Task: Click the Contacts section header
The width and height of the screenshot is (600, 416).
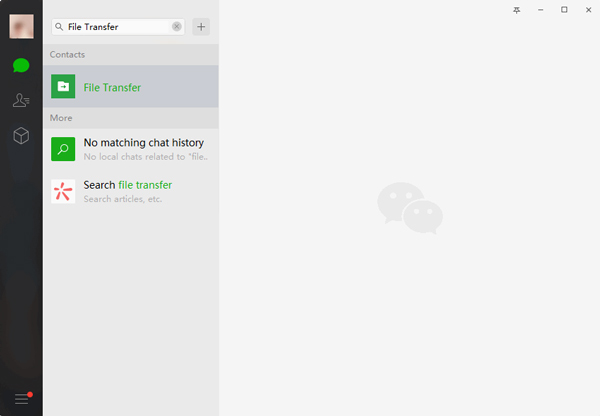Action: coord(131,54)
